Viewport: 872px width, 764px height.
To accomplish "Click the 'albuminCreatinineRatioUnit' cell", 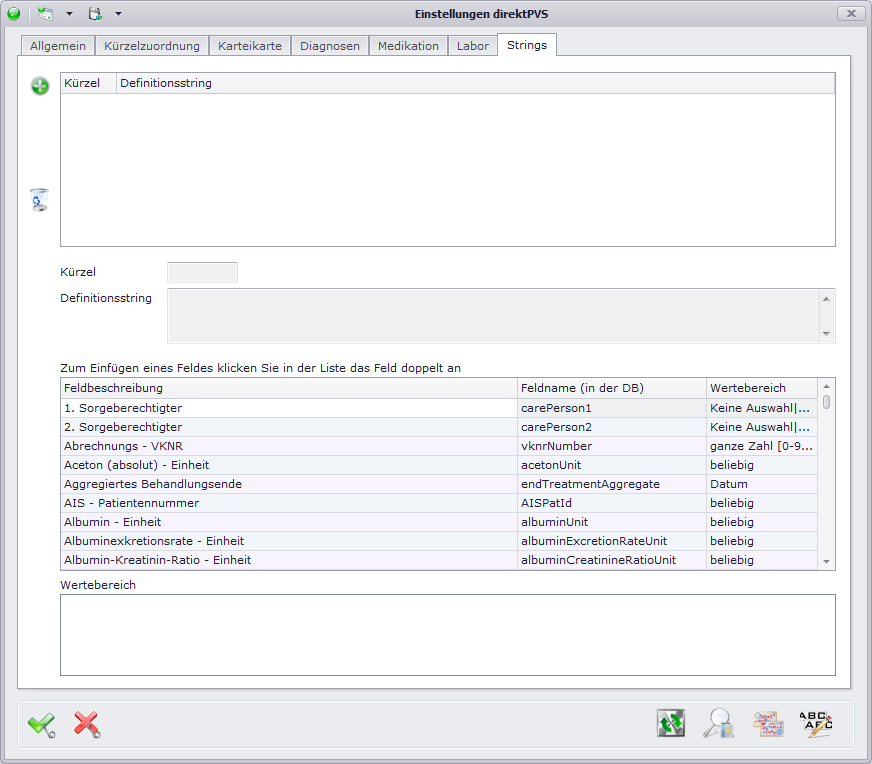I will click(x=612, y=560).
